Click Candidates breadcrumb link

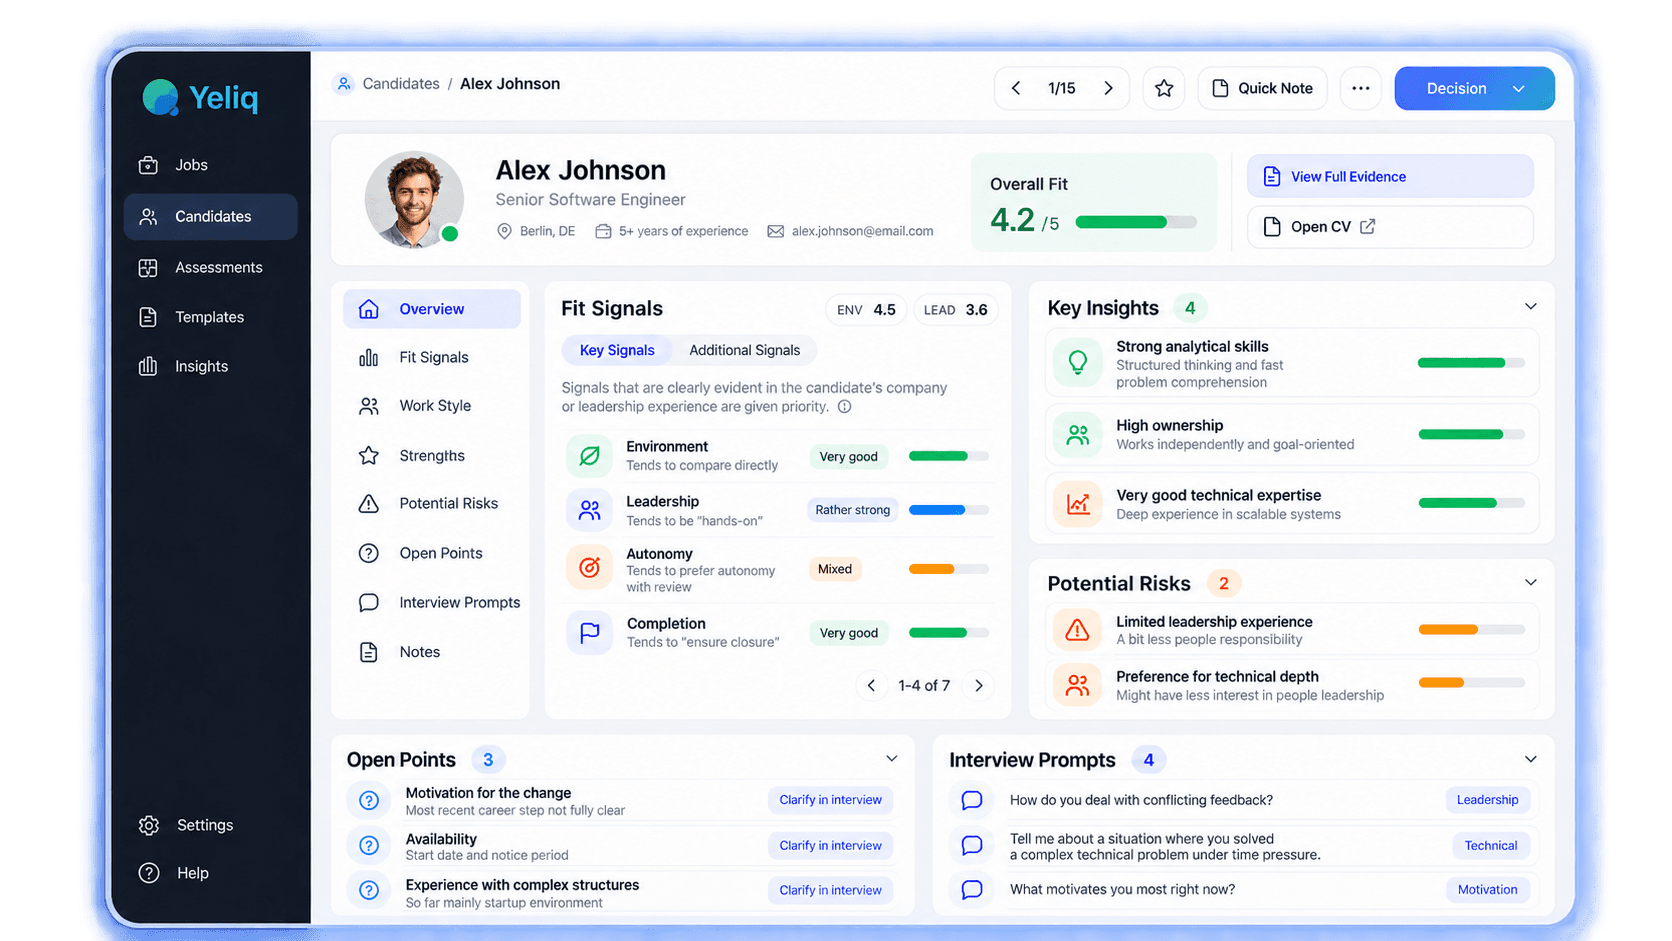(x=401, y=84)
